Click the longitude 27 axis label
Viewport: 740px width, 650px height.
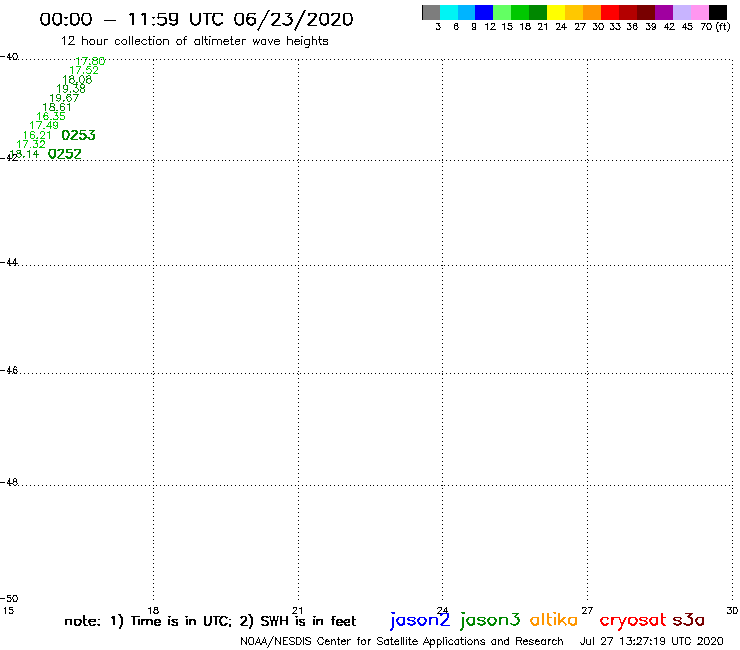[x=587, y=610]
